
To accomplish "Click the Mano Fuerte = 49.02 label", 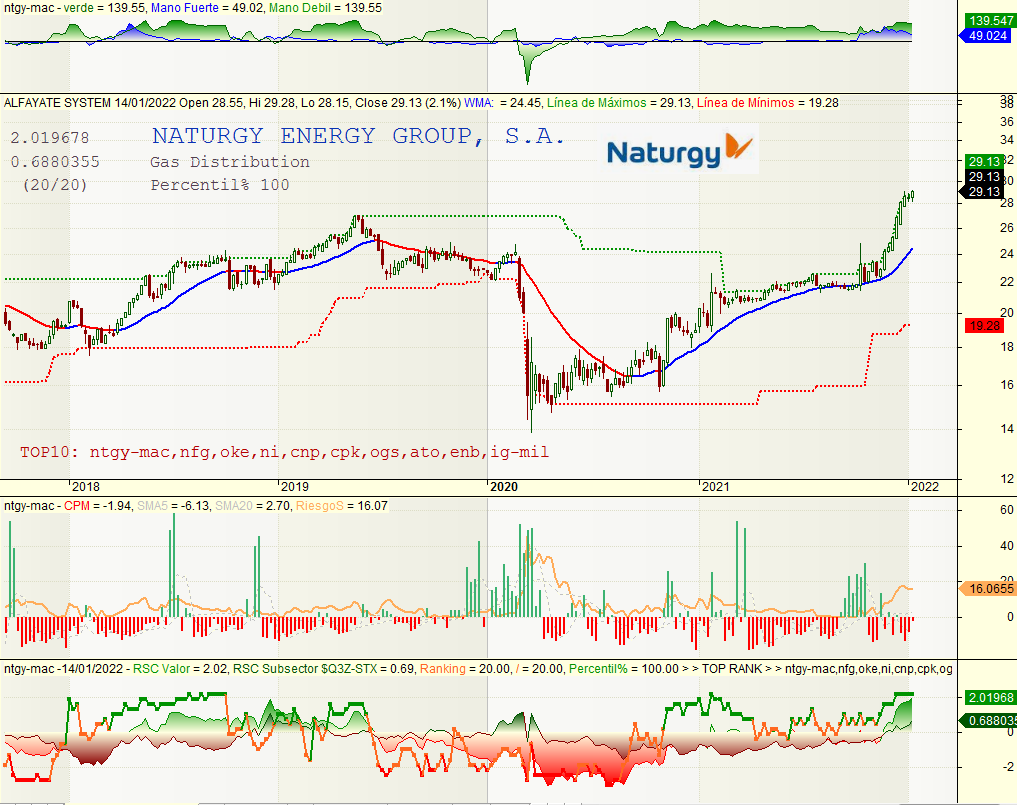I will [x=207, y=8].
